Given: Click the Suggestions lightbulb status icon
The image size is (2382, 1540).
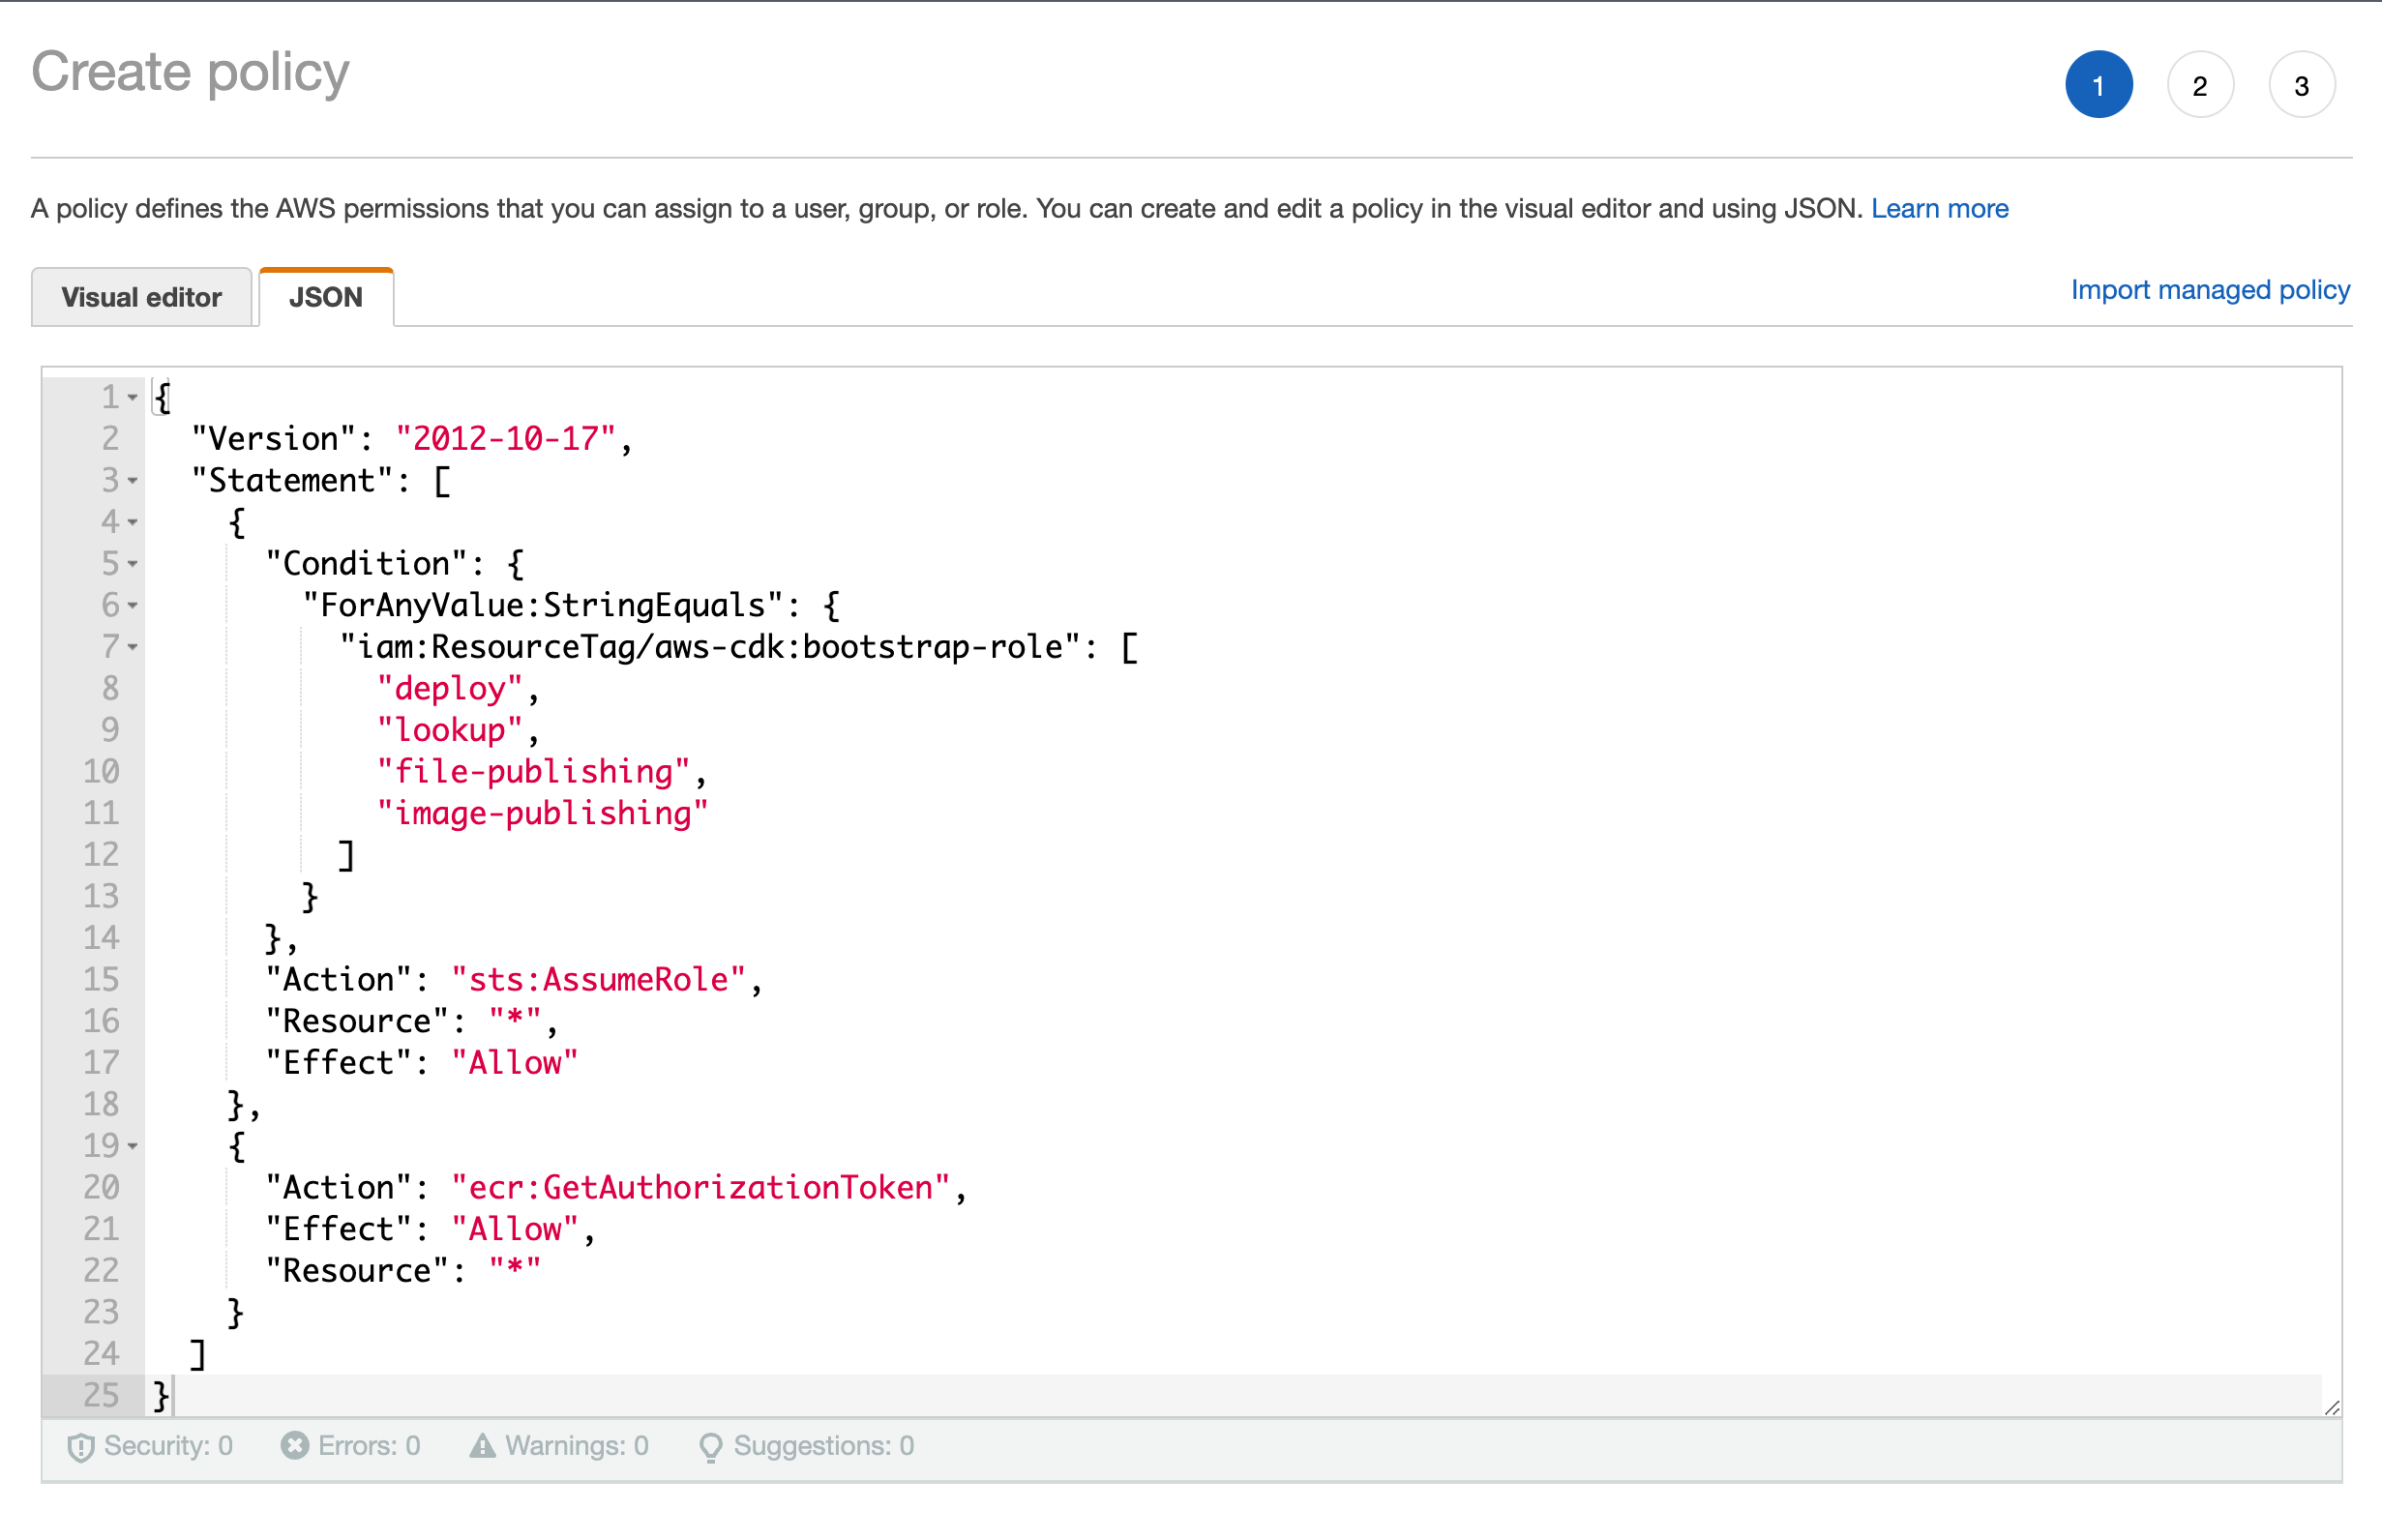Looking at the screenshot, I should click(x=710, y=1447).
